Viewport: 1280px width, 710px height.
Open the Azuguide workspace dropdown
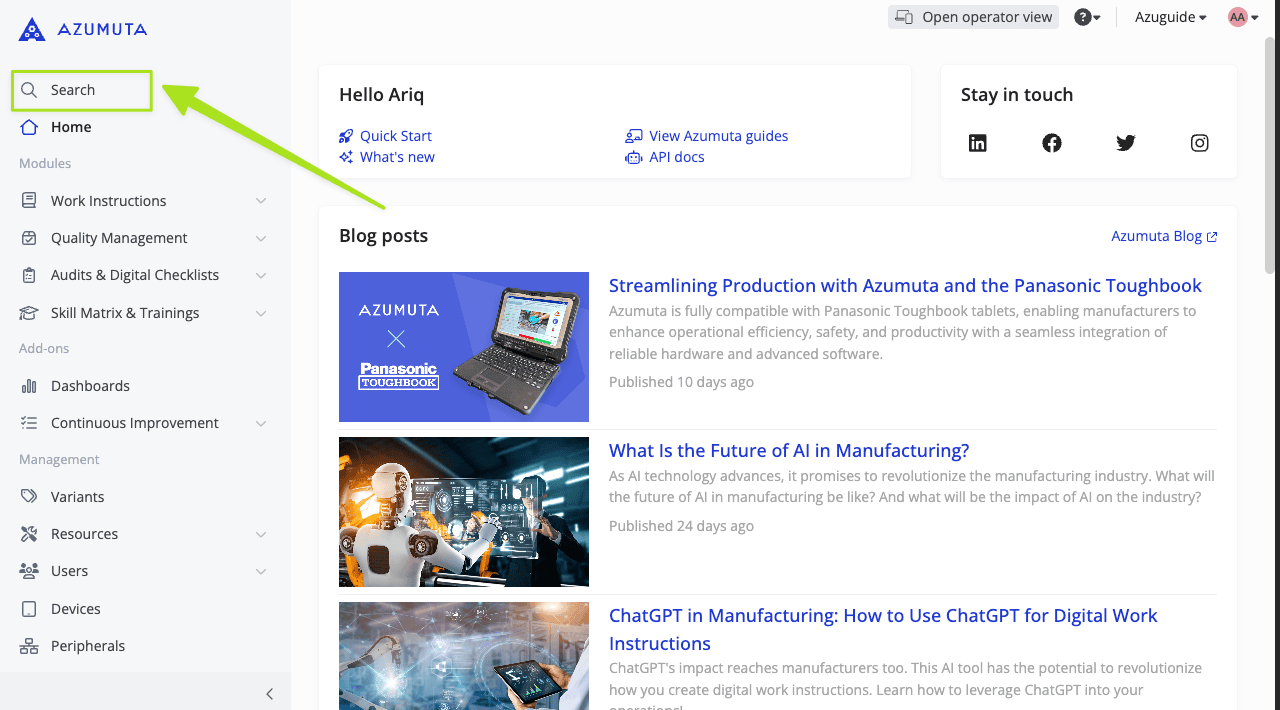coord(1170,17)
